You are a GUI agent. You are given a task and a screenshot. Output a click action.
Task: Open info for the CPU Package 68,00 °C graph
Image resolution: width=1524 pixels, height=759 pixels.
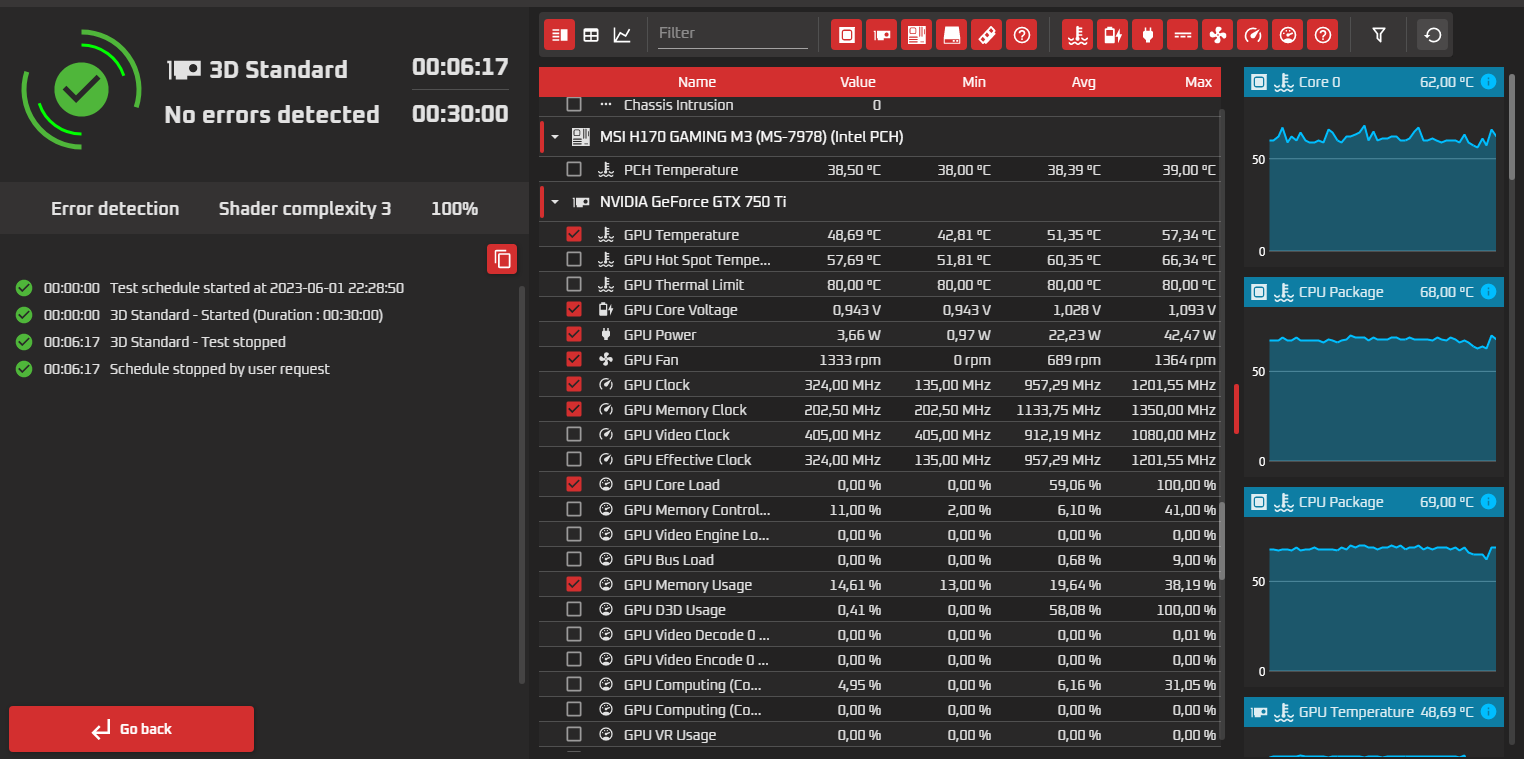[x=1488, y=292]
